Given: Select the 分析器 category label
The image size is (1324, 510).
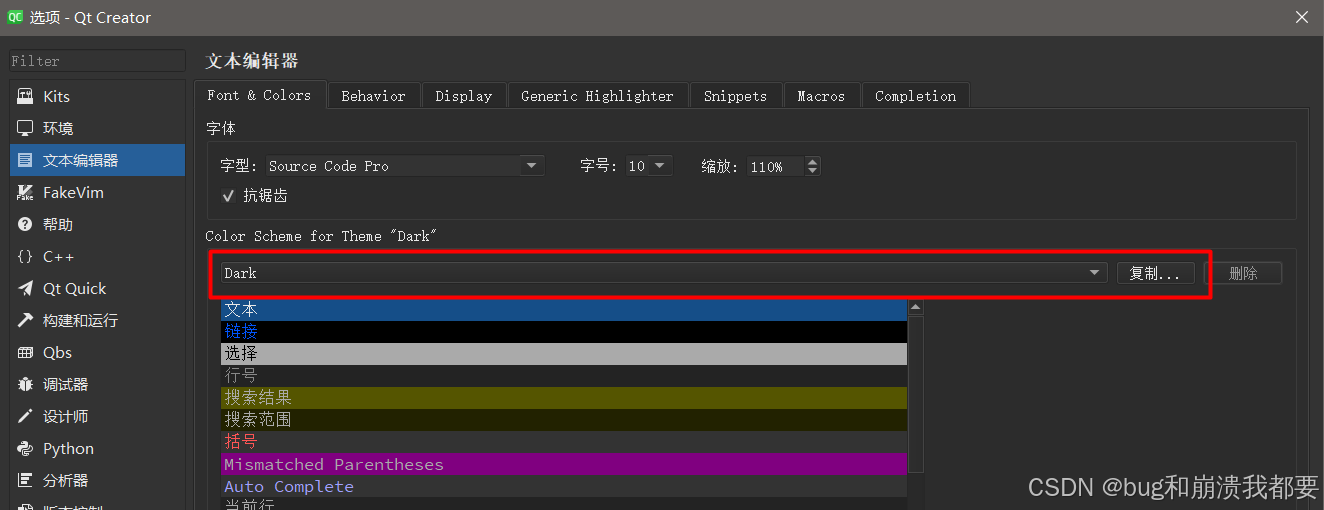Looking at the screenshot, I should pyautogui.click(x=65, y=480).
